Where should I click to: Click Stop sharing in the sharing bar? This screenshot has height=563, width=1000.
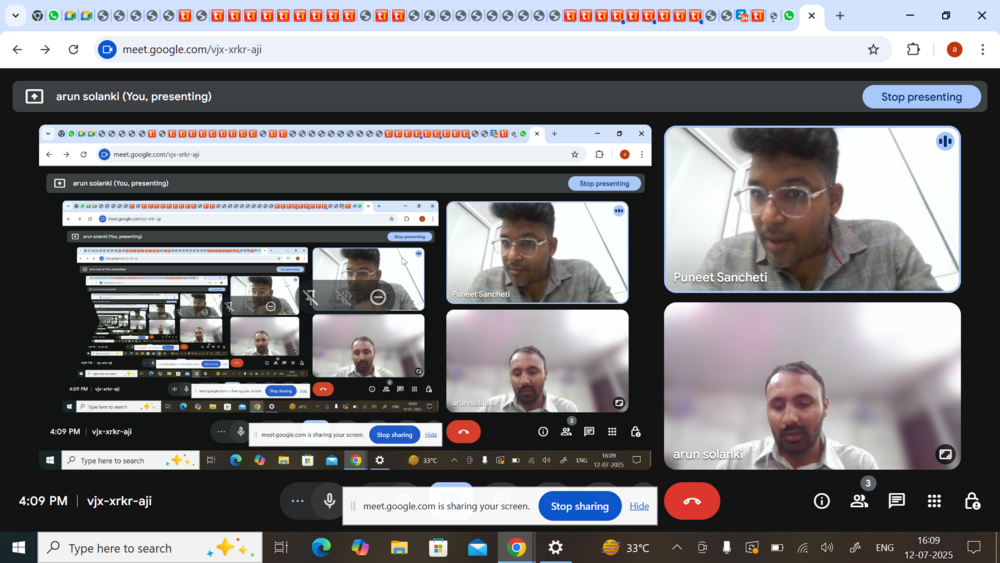(x=579, y=506)
